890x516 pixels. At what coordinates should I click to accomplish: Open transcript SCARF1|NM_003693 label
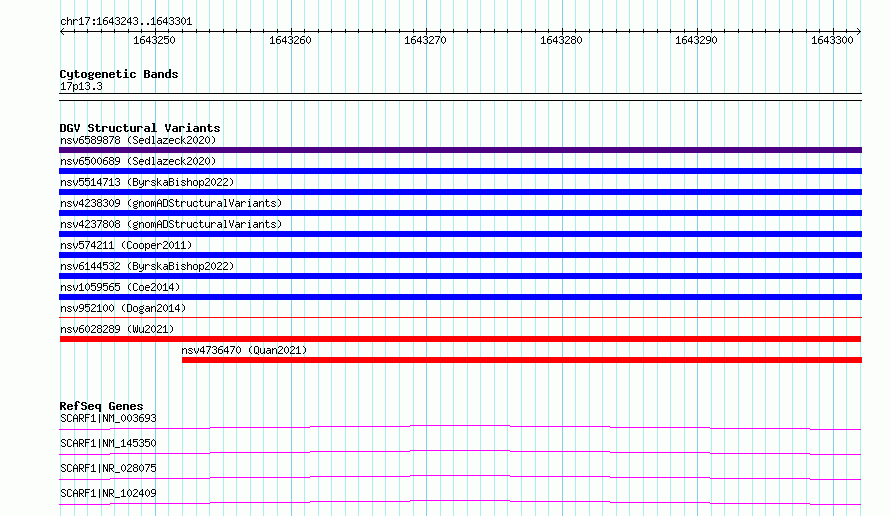point(108,419)
